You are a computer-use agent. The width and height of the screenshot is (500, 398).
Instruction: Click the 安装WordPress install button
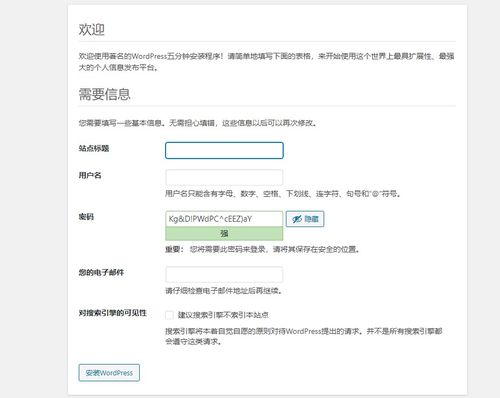(109, 373)
